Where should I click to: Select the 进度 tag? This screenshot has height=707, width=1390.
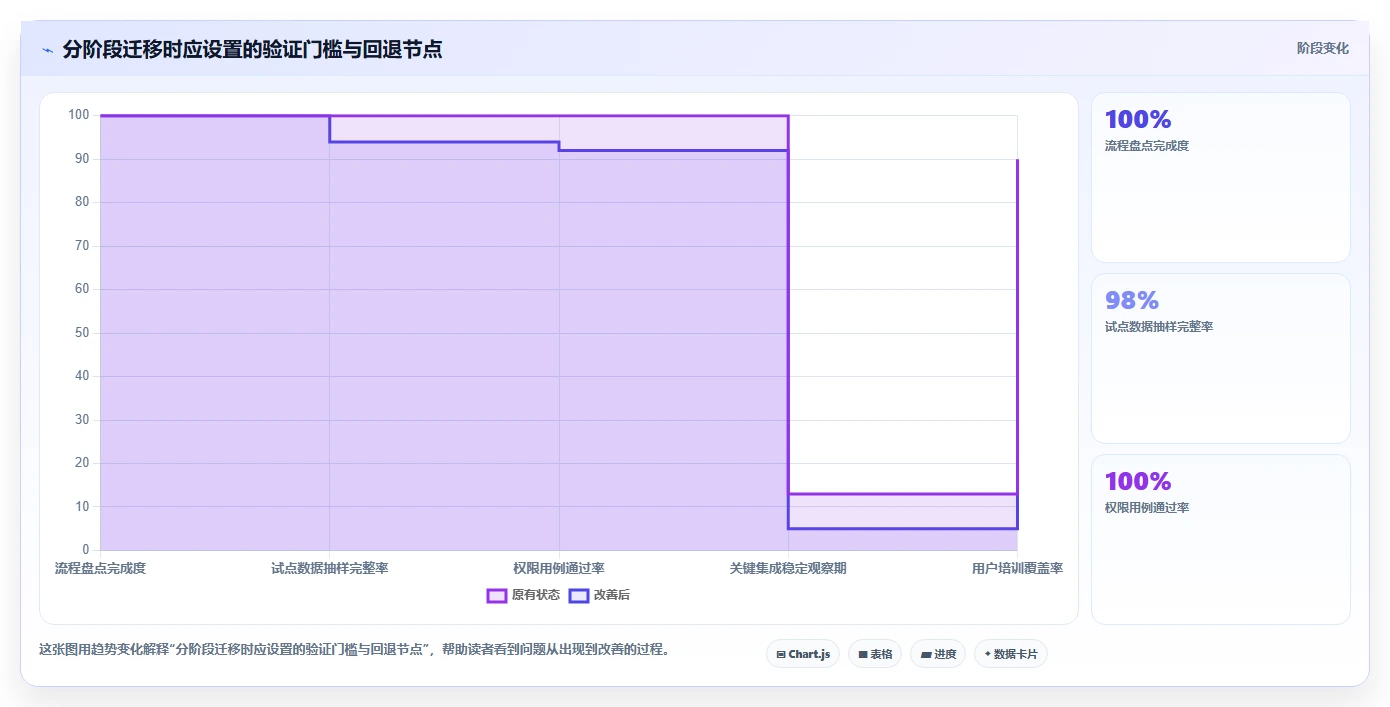point(938,654)
